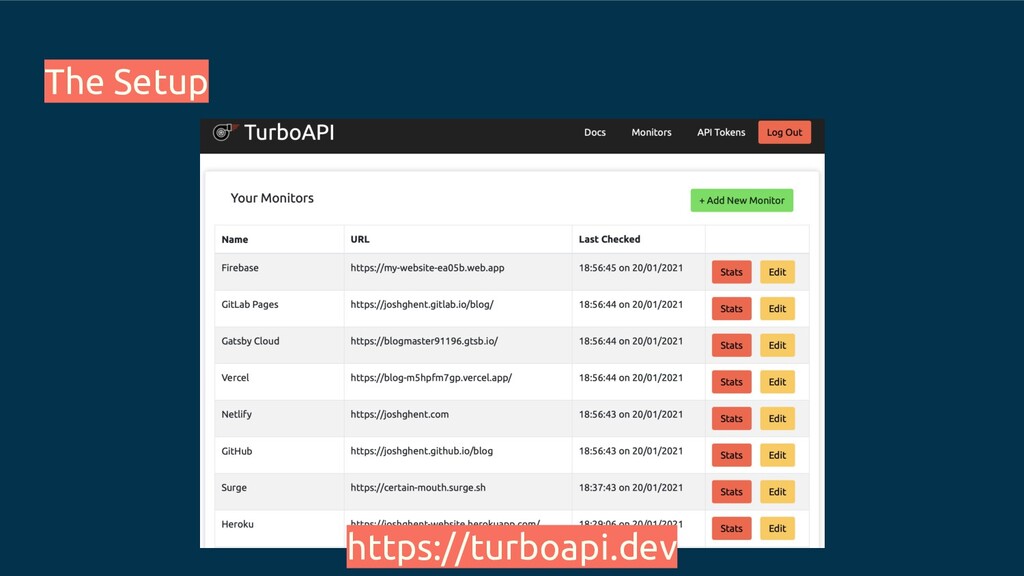Edit the Firebase monitor
This screenshot has width=1024, height=576.
click(x=777, y=272)
